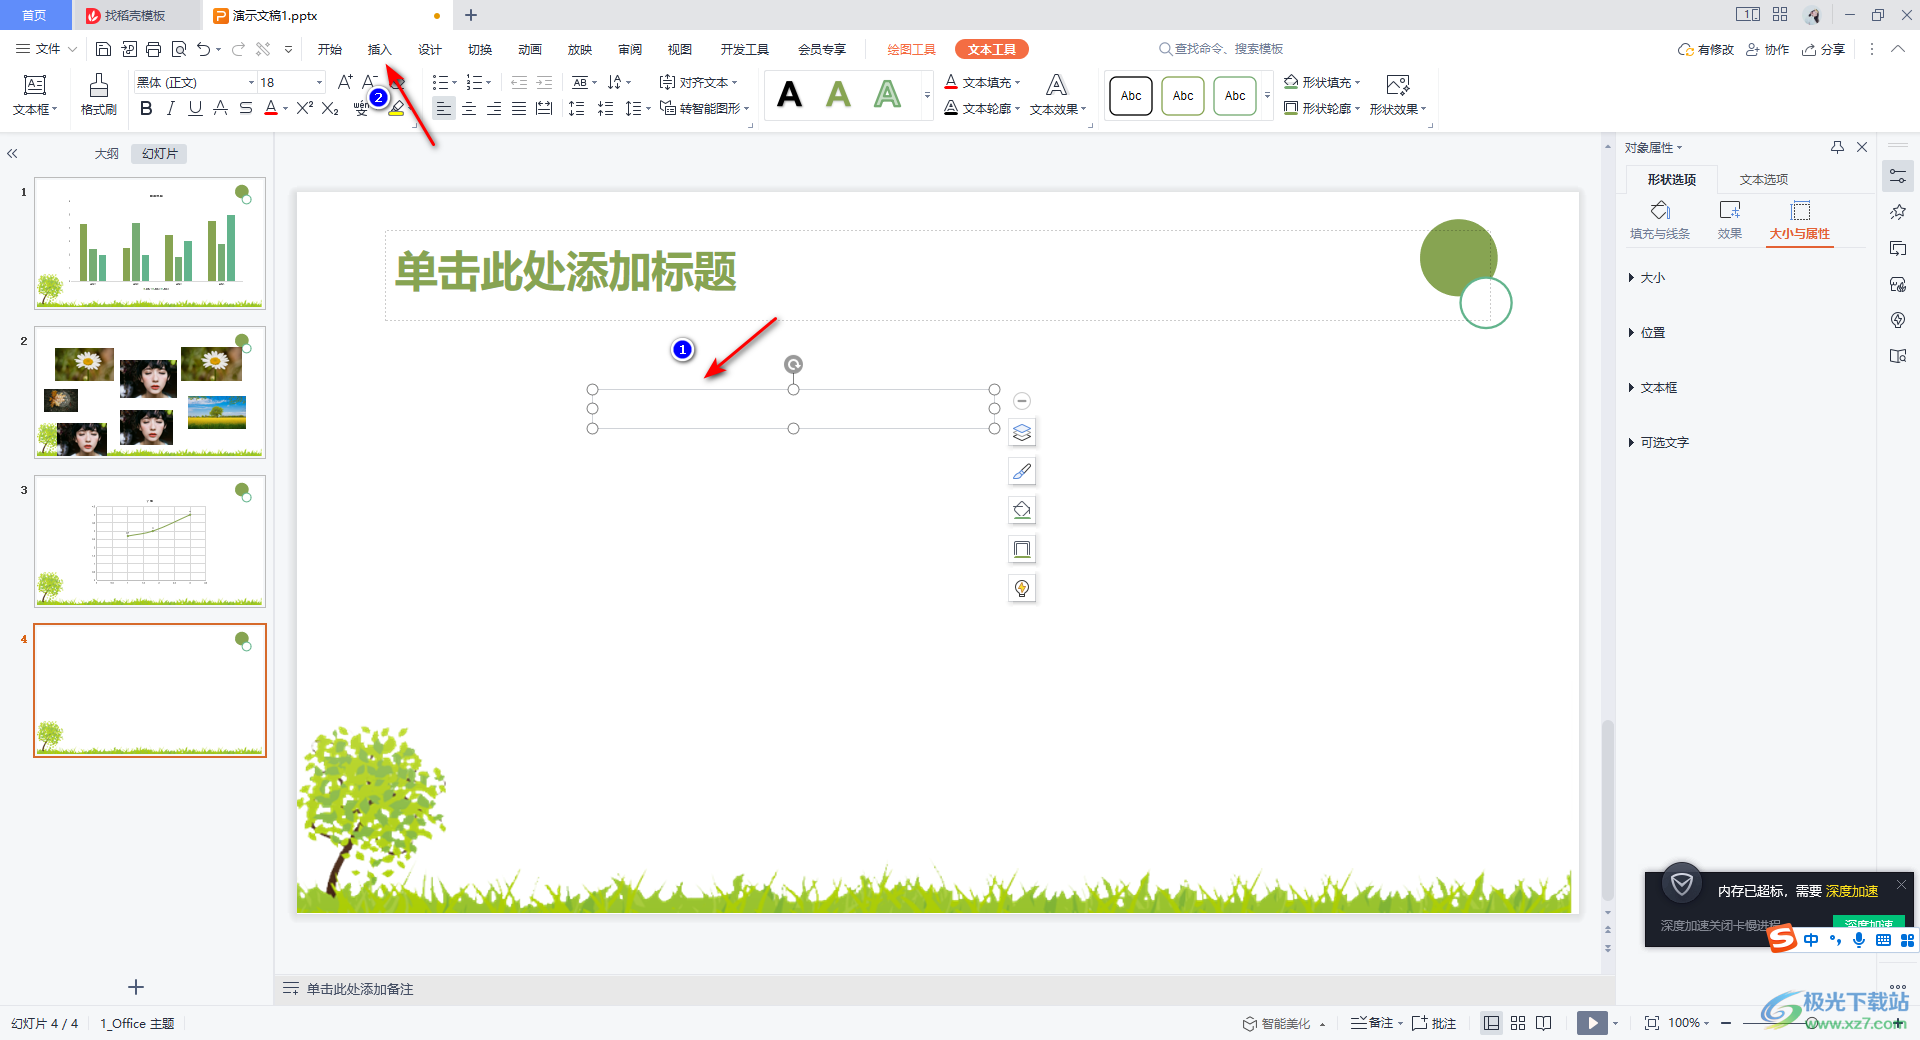Toggle Subscript formatting

coord(330,108)
